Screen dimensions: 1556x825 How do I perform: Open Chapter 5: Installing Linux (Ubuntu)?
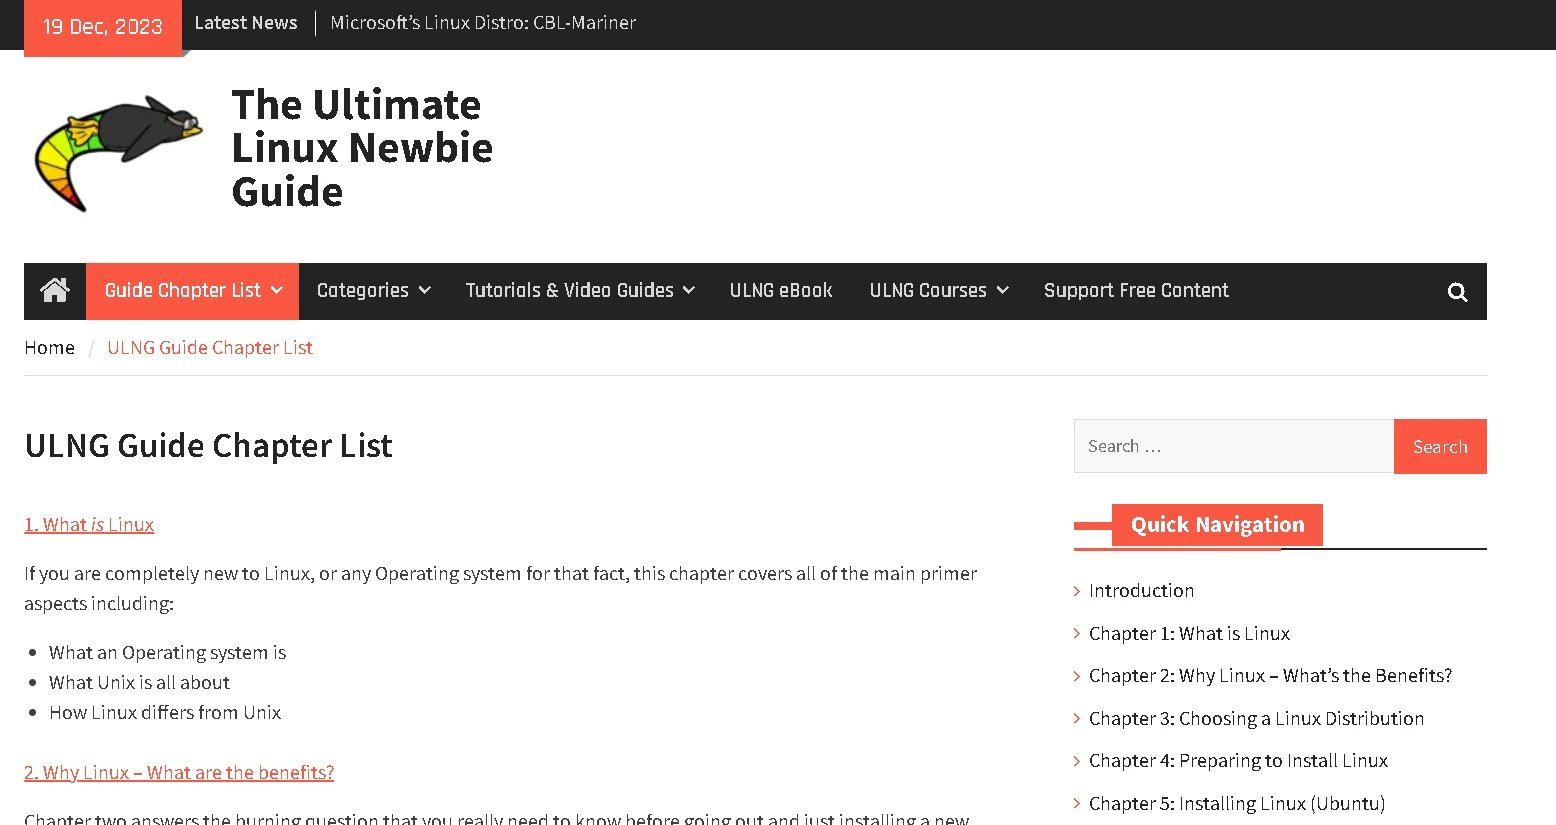point(1237,804)
